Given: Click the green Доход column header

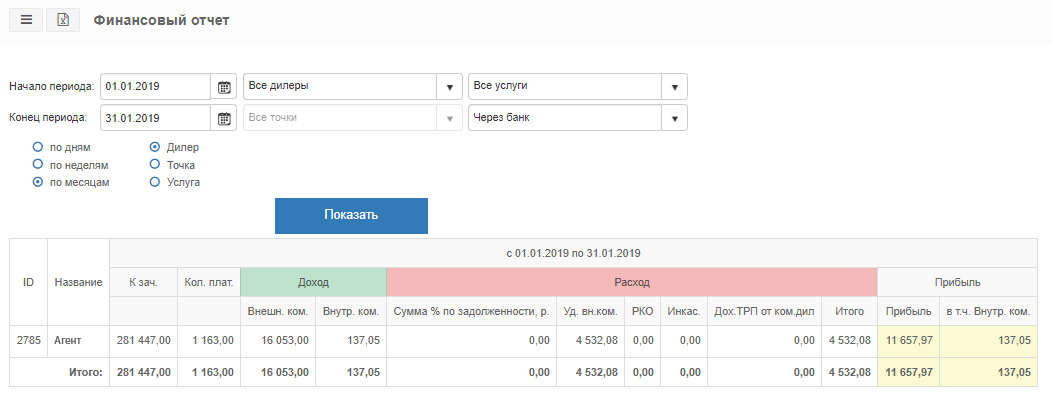Looking at the screenshot, I should [313, 282].
